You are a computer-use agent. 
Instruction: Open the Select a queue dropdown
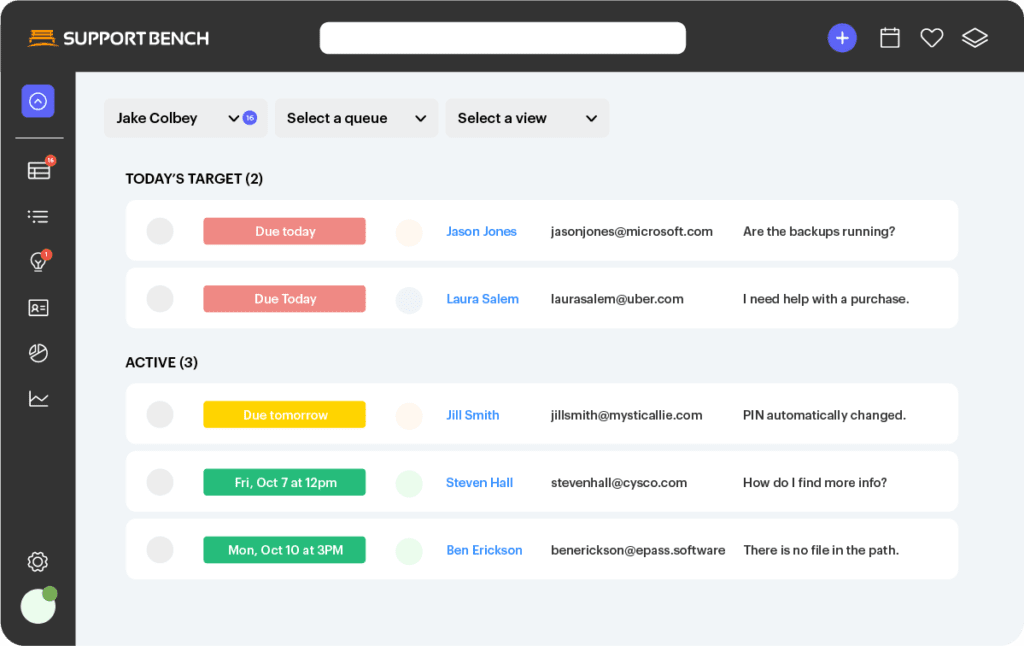[x=356, y=118]
